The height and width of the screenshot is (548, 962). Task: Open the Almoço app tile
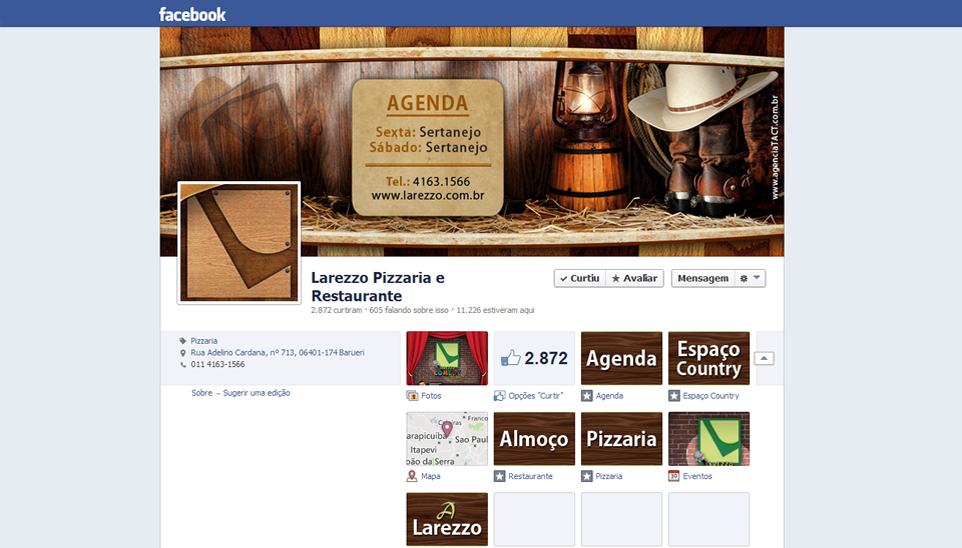click(534, 439)
